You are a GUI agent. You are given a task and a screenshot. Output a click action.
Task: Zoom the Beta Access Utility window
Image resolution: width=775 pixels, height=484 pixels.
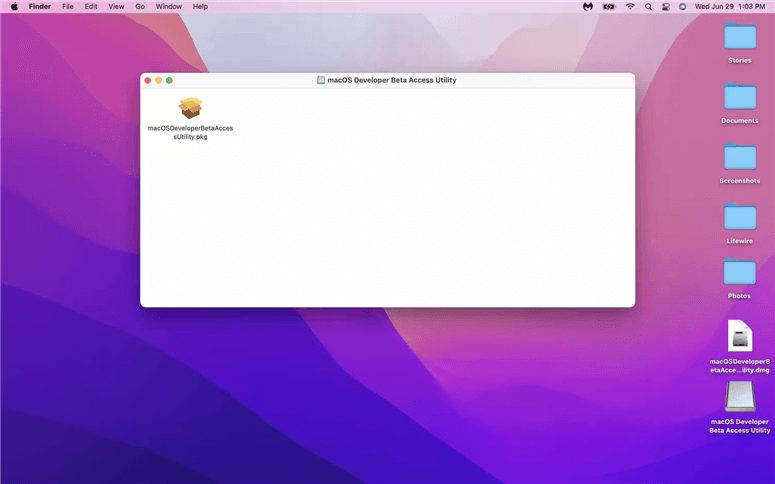tap(169, 80)
